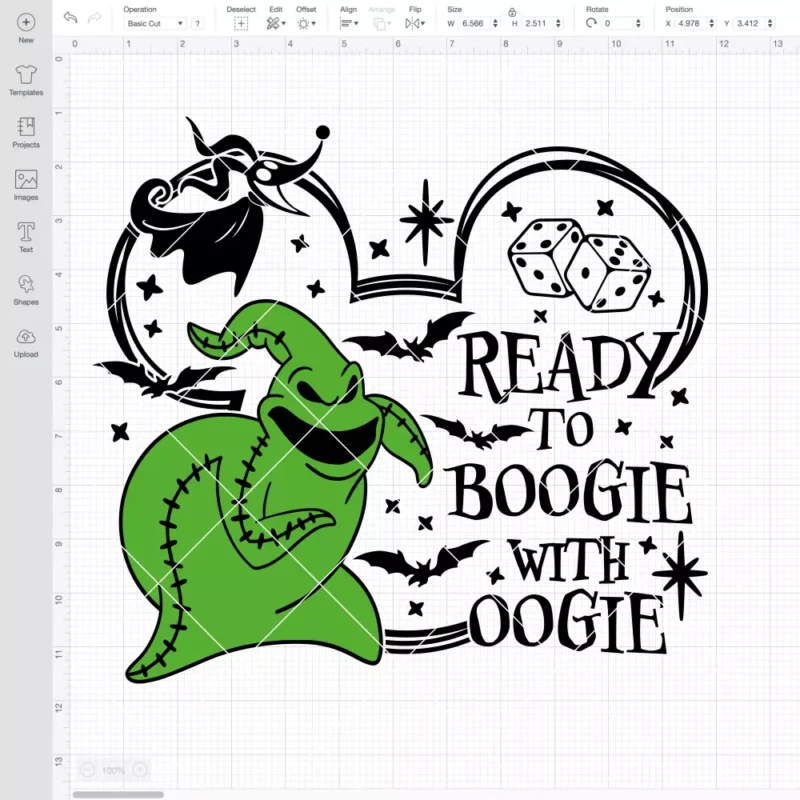Click the 100% zoom level label

coord(113,770)
